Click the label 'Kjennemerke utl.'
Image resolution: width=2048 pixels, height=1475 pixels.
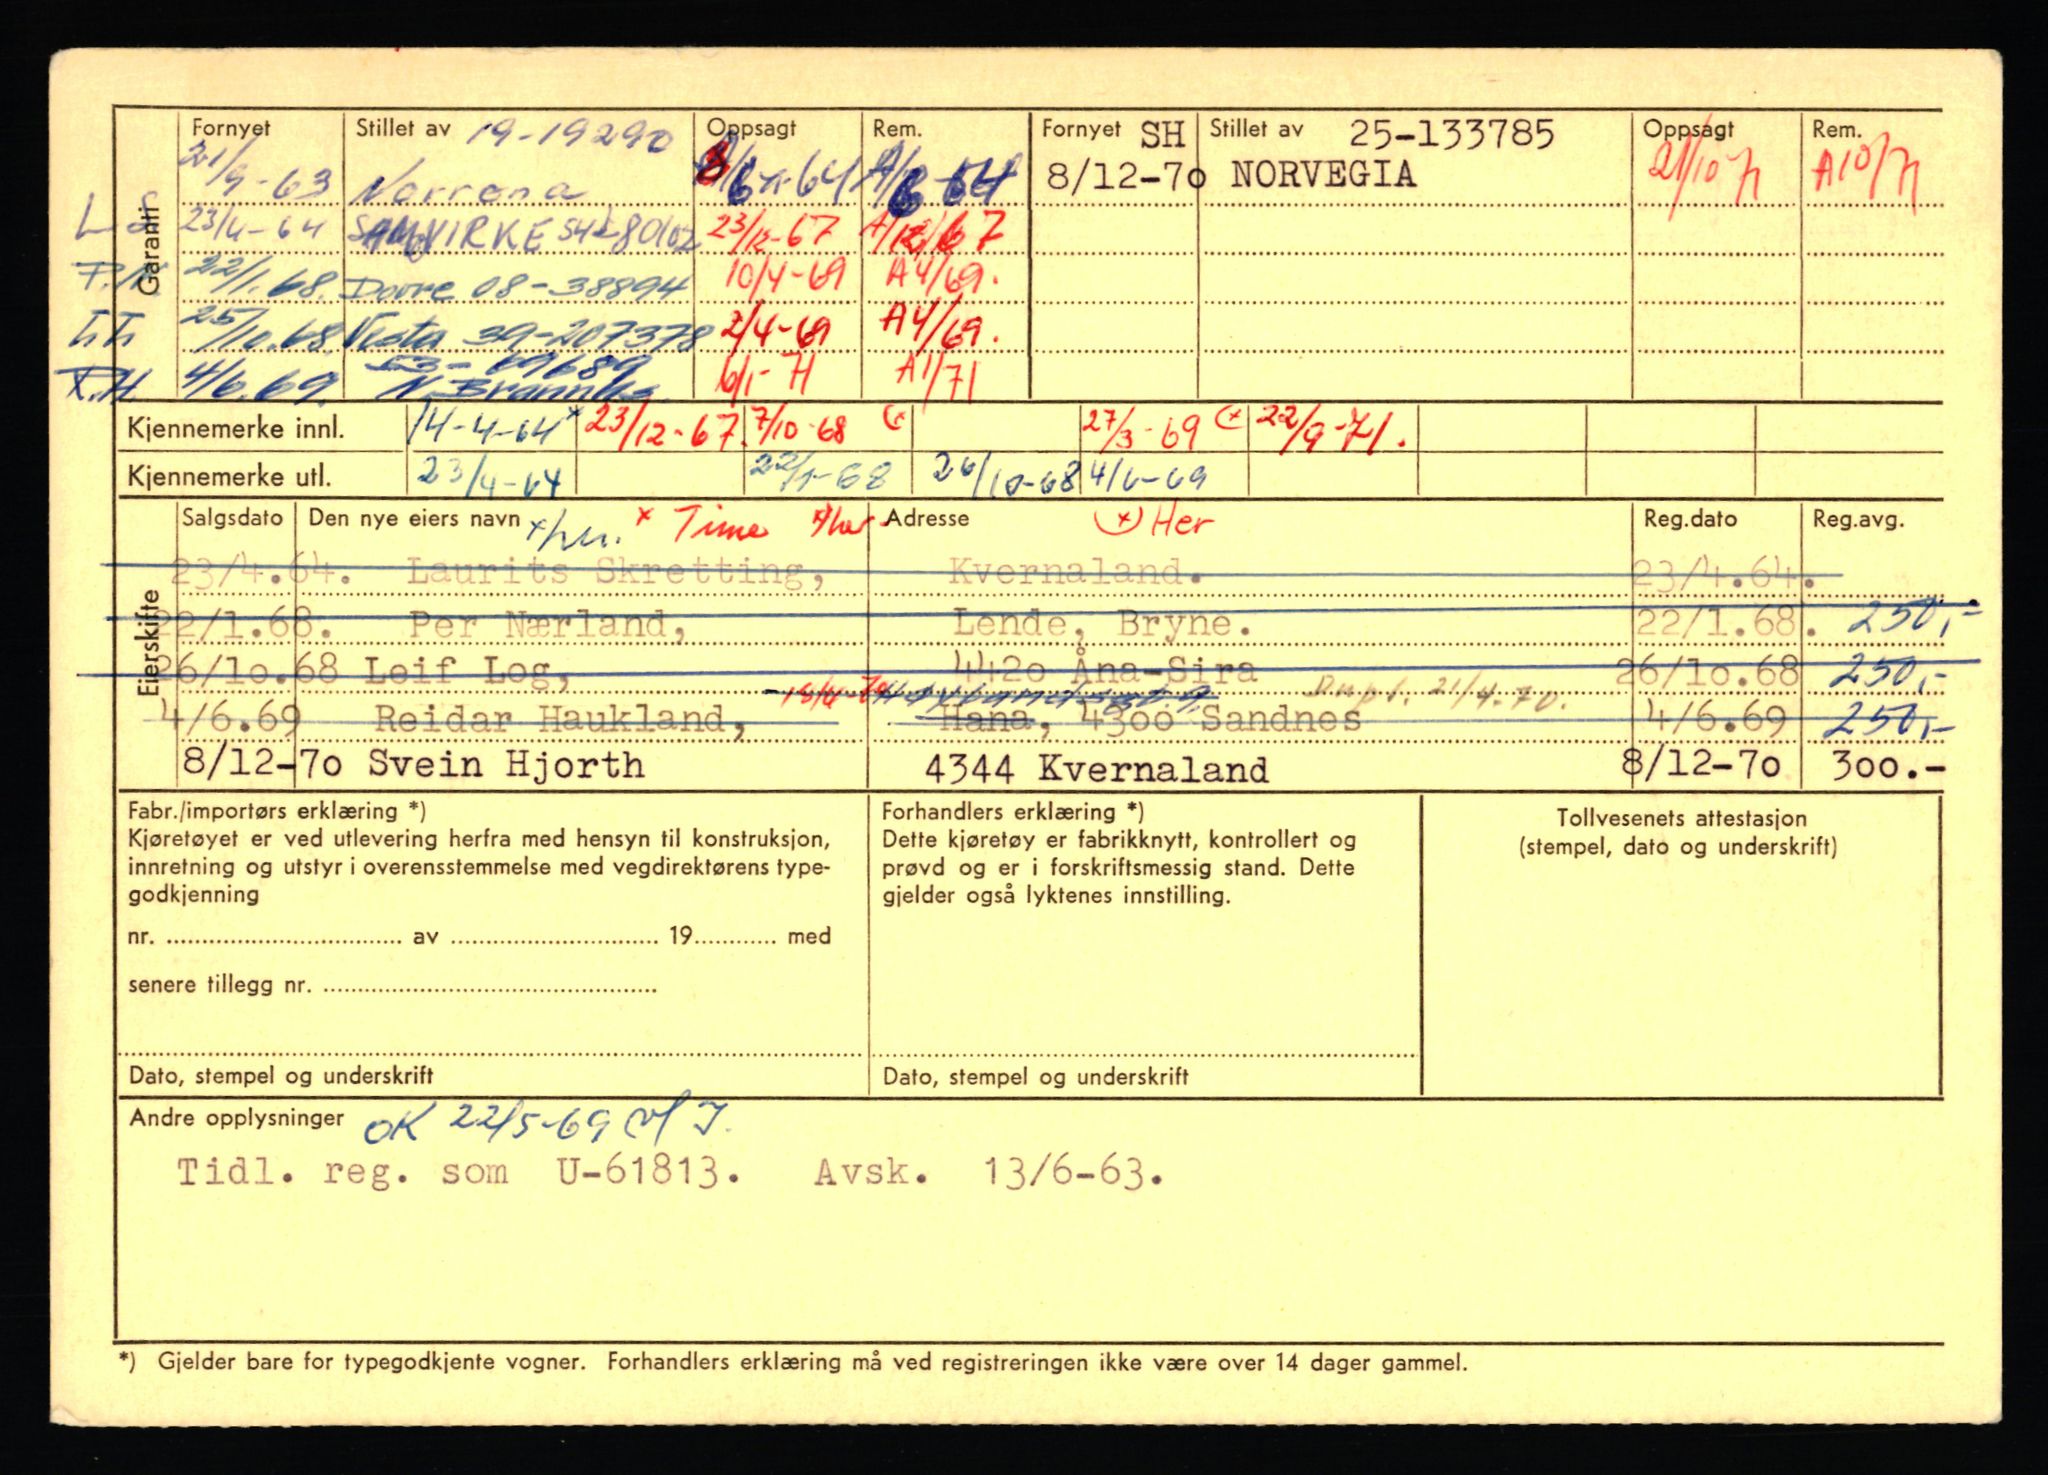[x=229, y=477]
